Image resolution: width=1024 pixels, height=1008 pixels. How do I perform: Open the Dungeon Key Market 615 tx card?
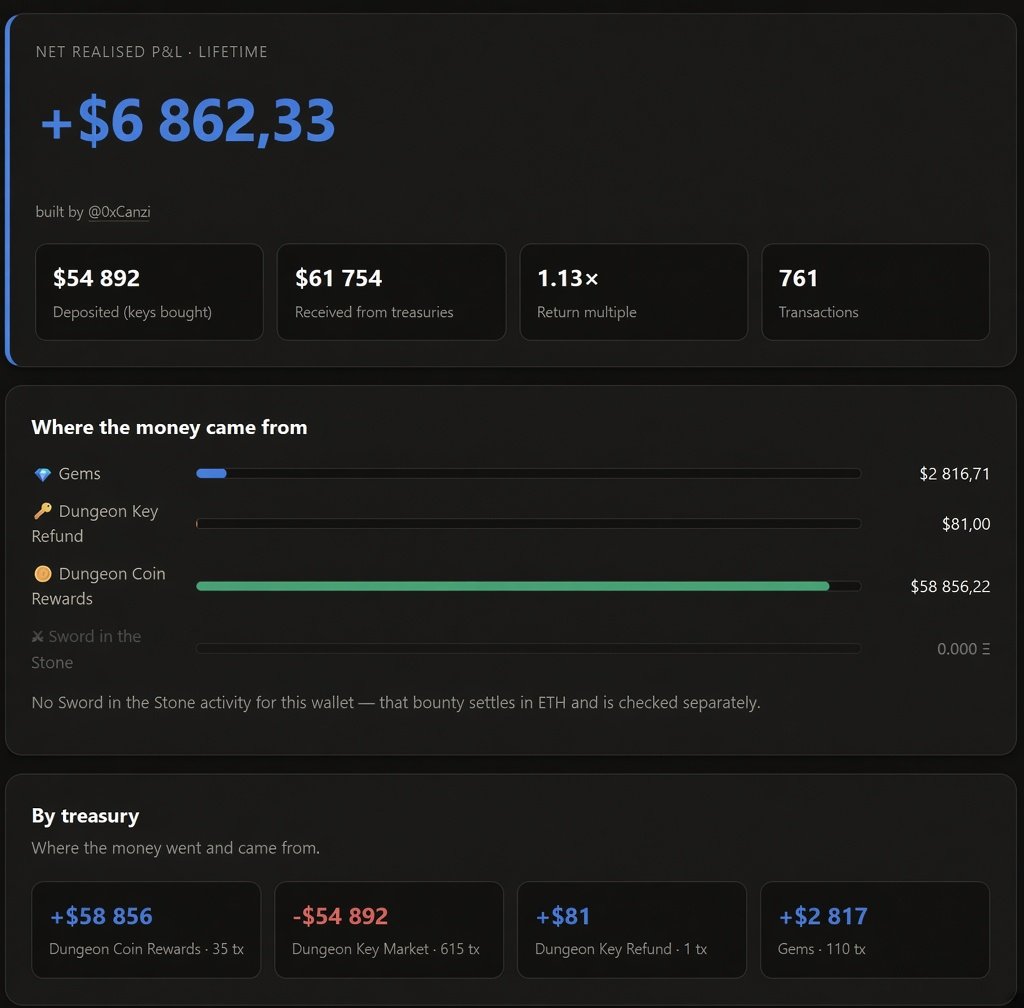point(389,930)
